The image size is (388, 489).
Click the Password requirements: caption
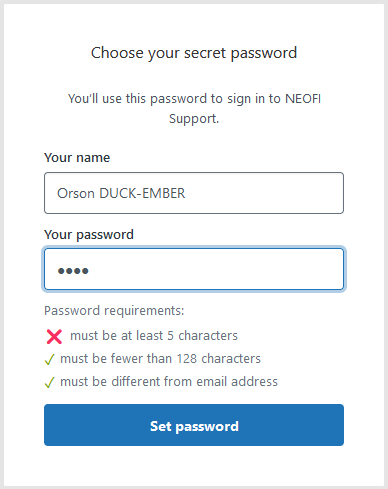(x=114, y=311)
